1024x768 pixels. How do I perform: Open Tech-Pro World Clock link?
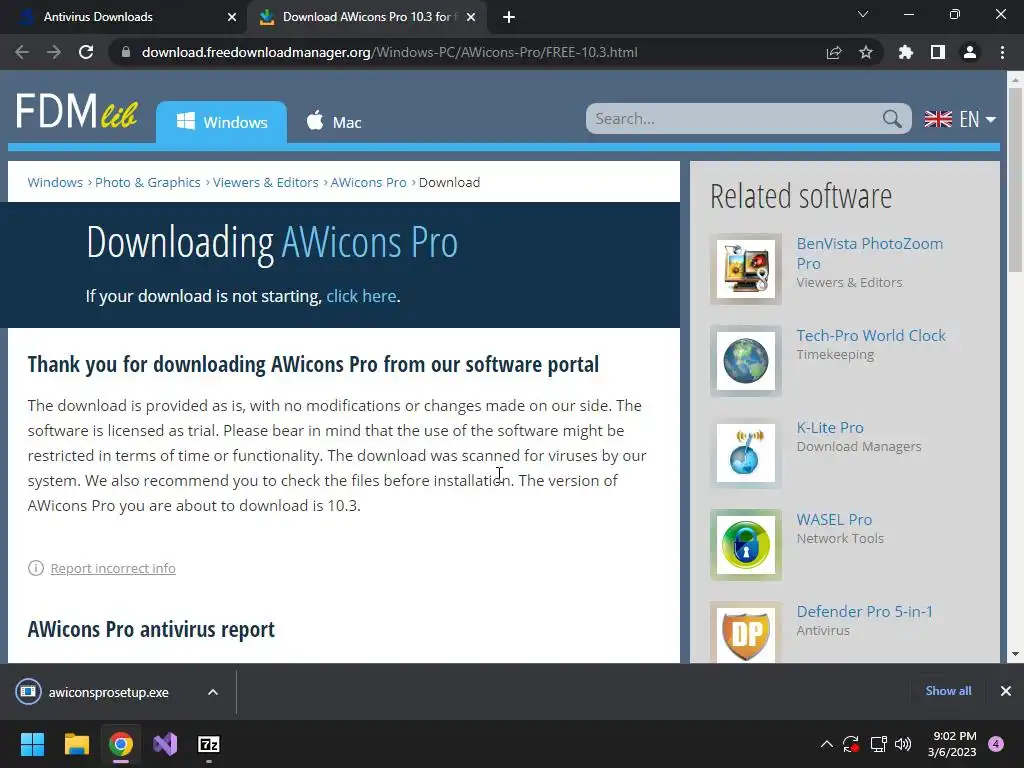pos(871,335)
